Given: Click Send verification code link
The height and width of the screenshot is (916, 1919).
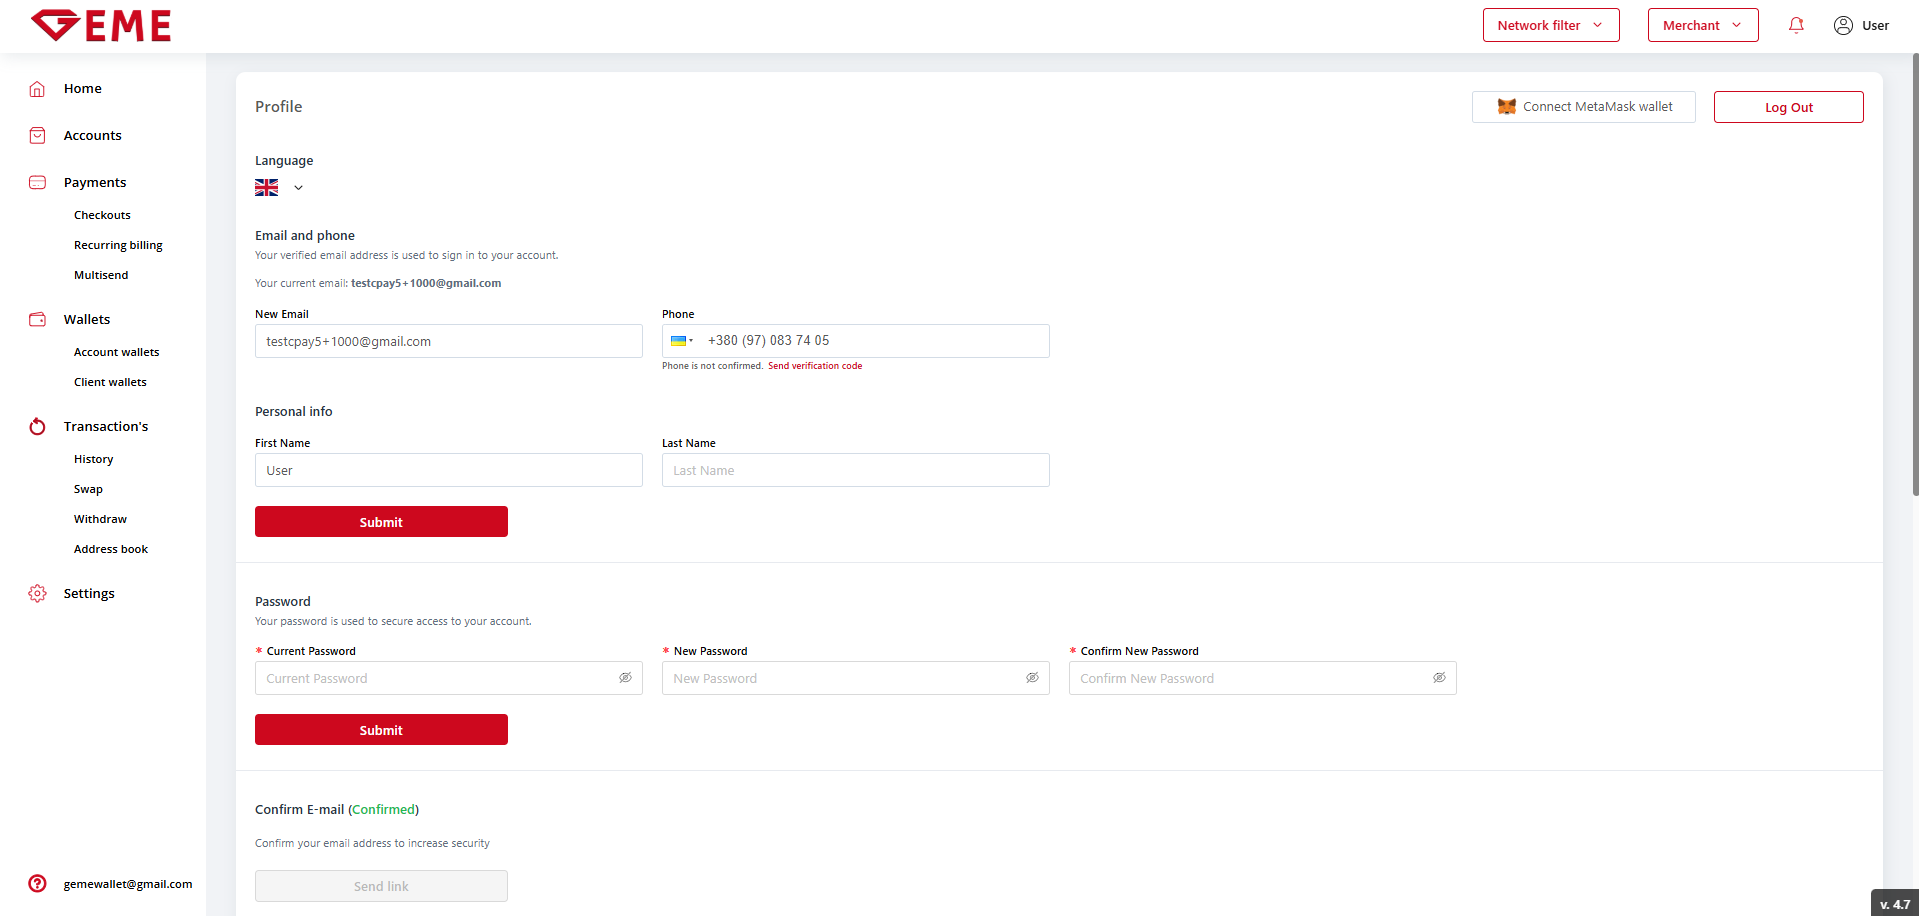Looking at the screenshot, I should tap(814, 366).
